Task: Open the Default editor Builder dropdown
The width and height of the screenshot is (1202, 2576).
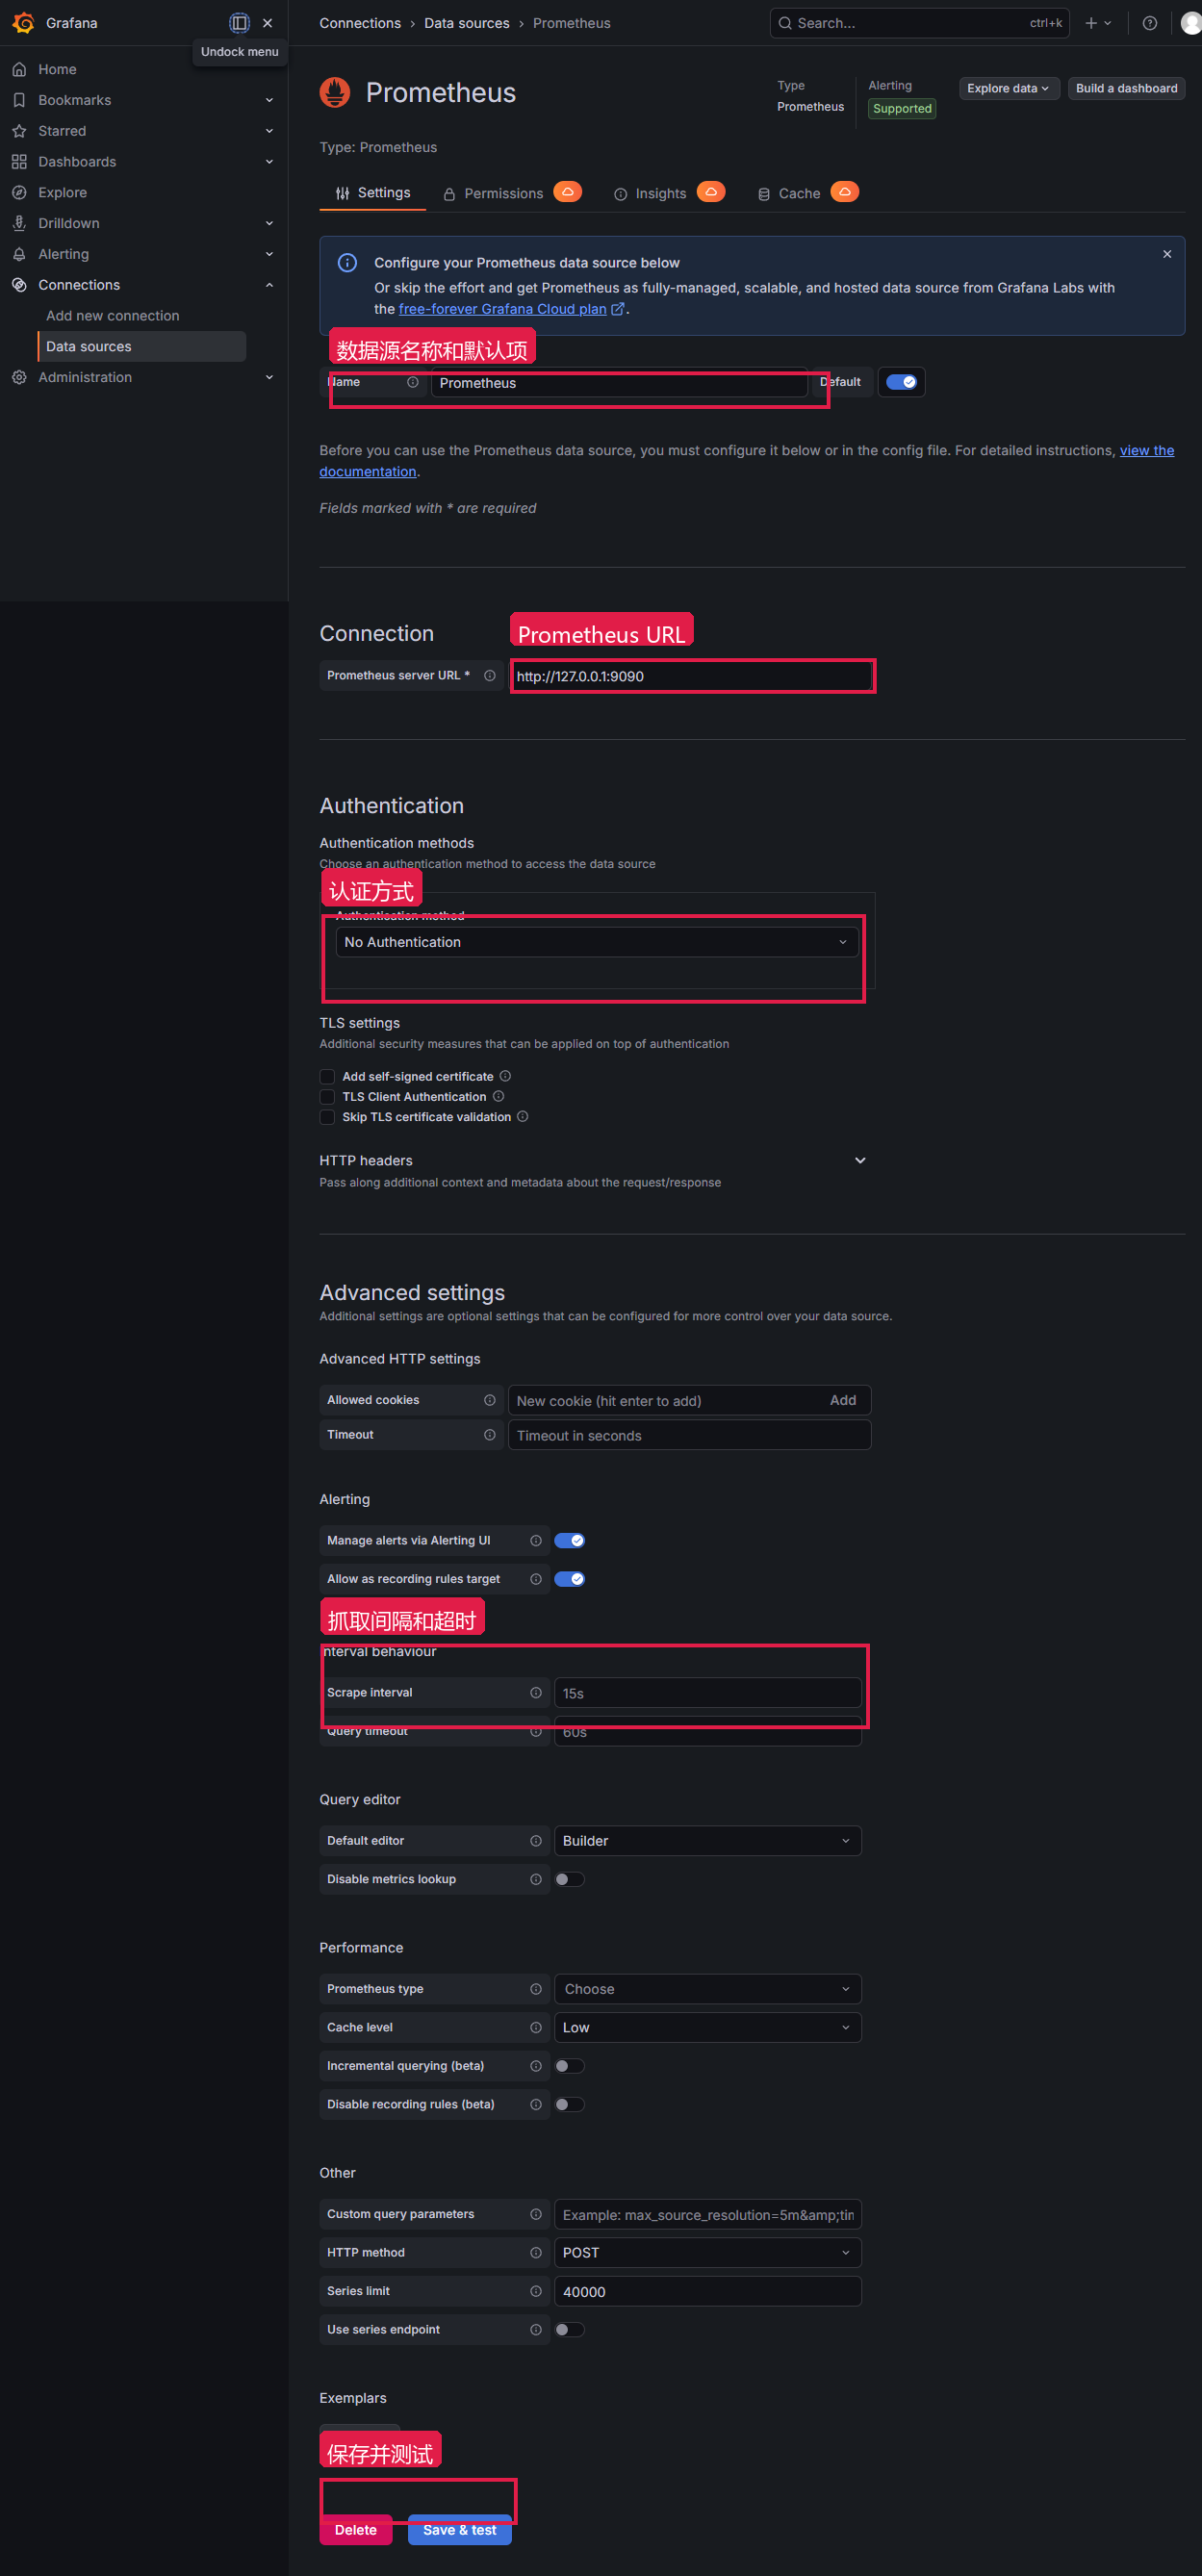Action: point(707,1841)
